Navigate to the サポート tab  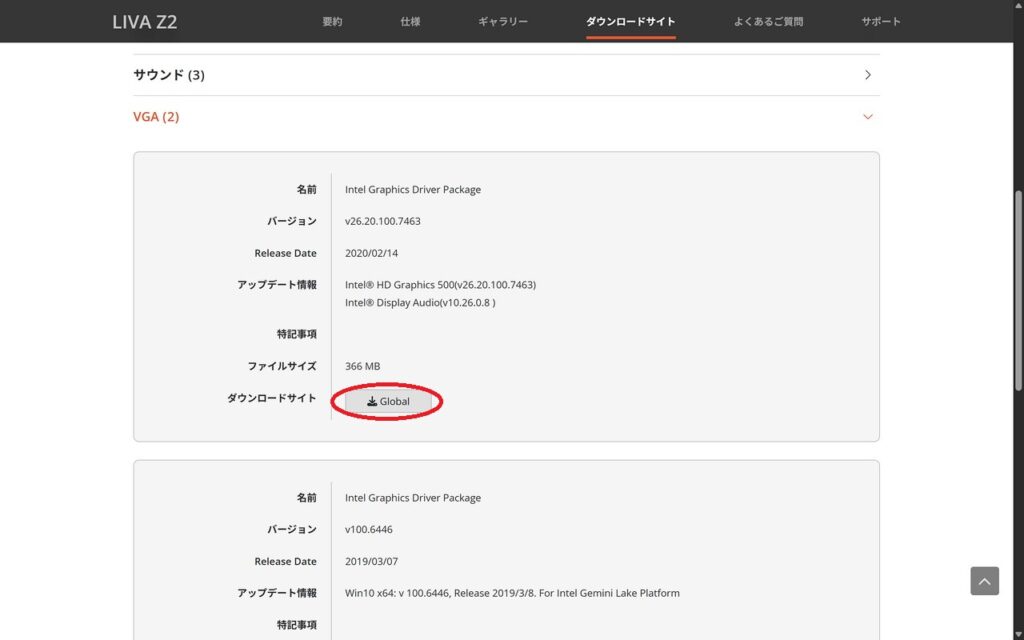coord(881,21)
